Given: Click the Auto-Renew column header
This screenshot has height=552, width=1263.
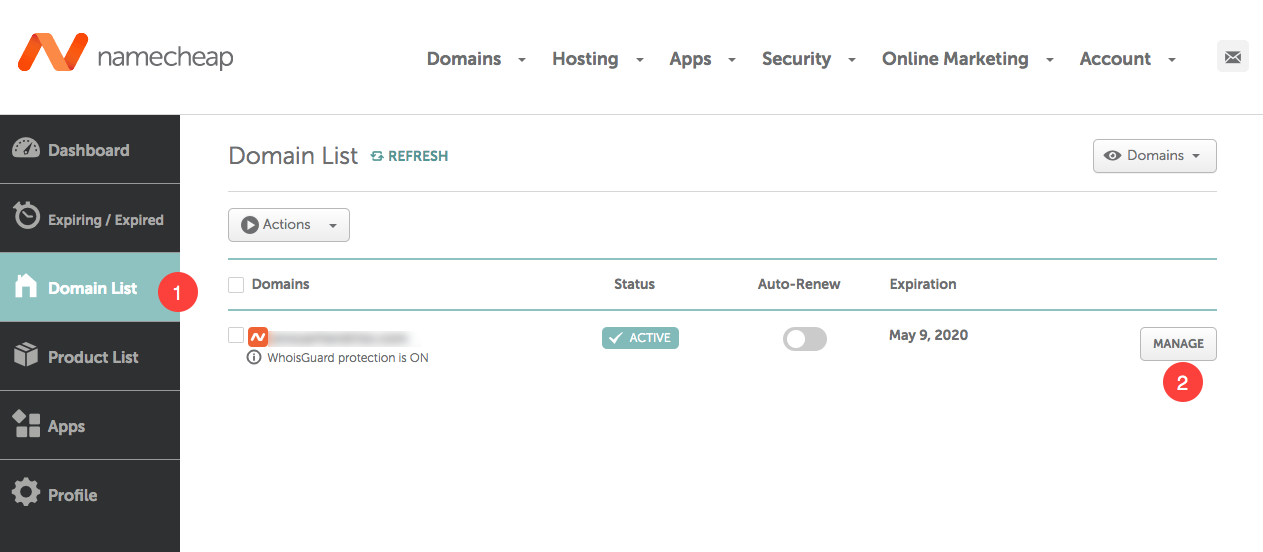Looking at the screenshot, I should [799, 284].
